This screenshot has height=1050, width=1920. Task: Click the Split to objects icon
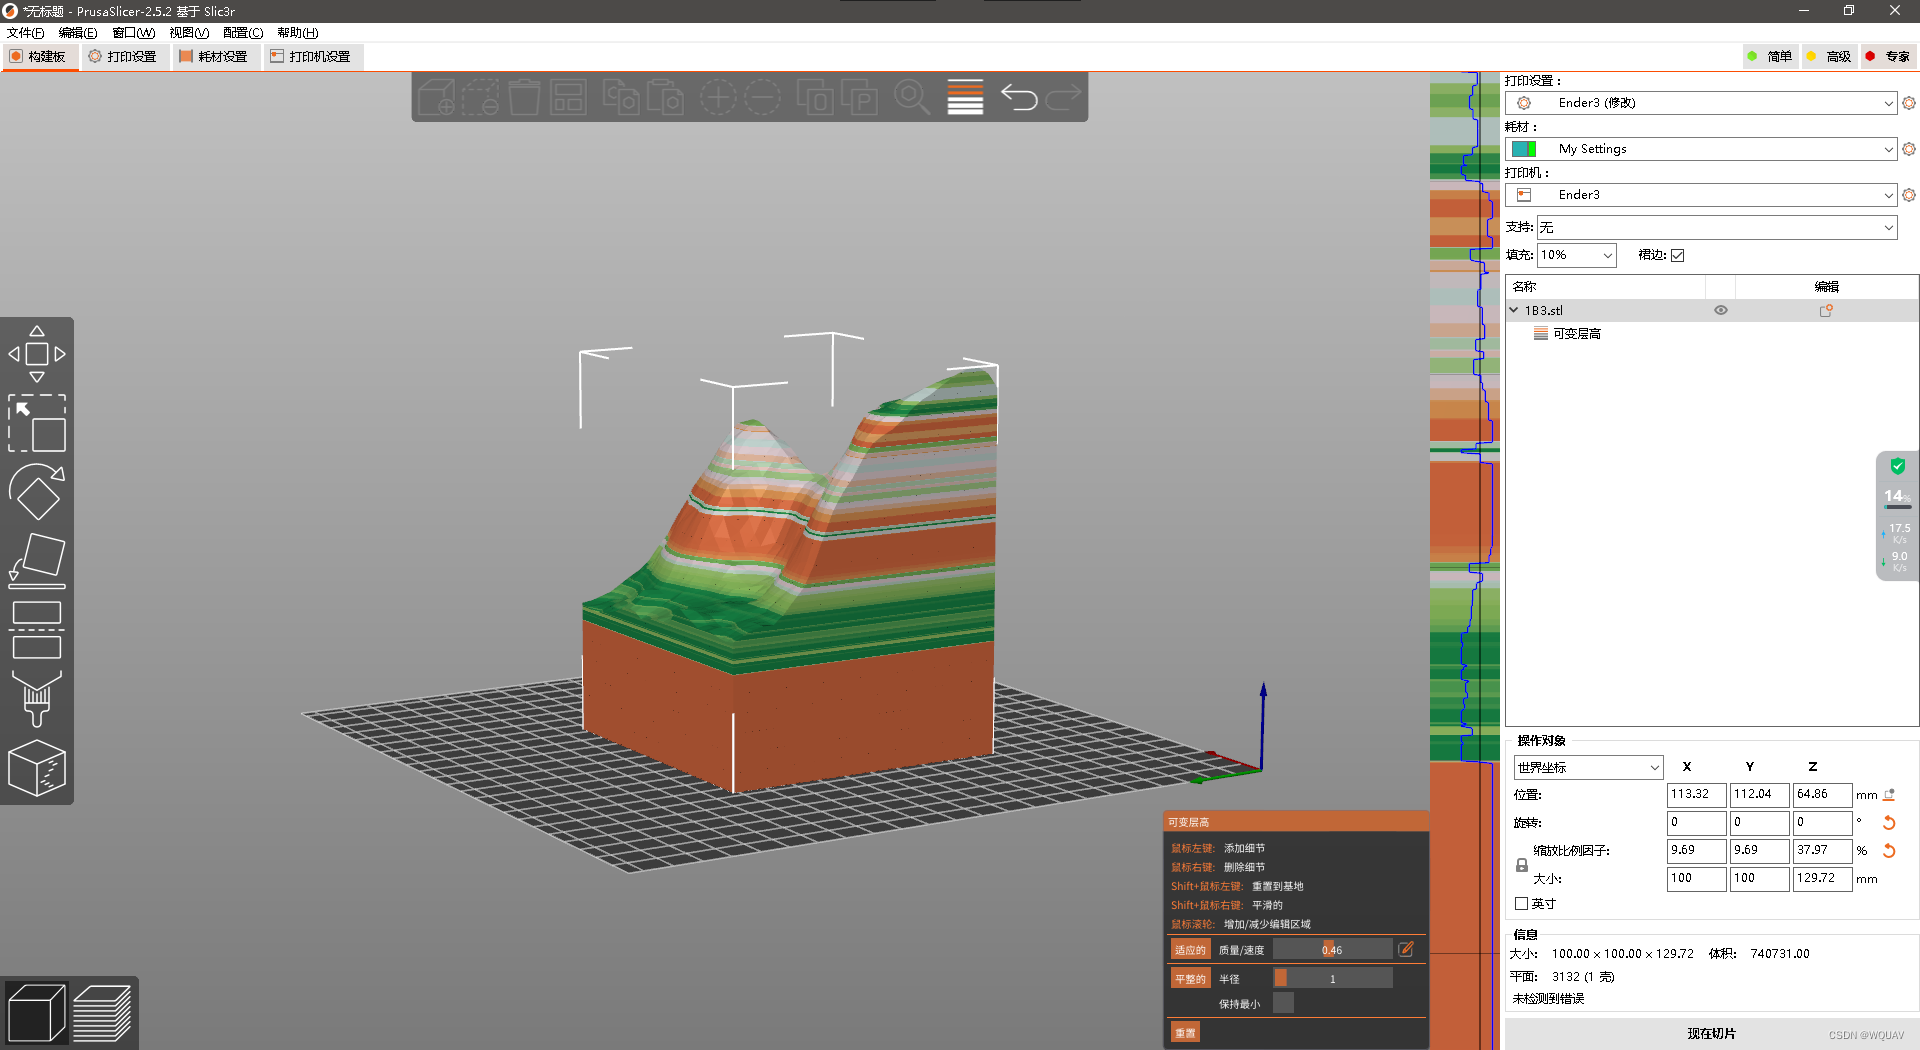coord(815,97)
